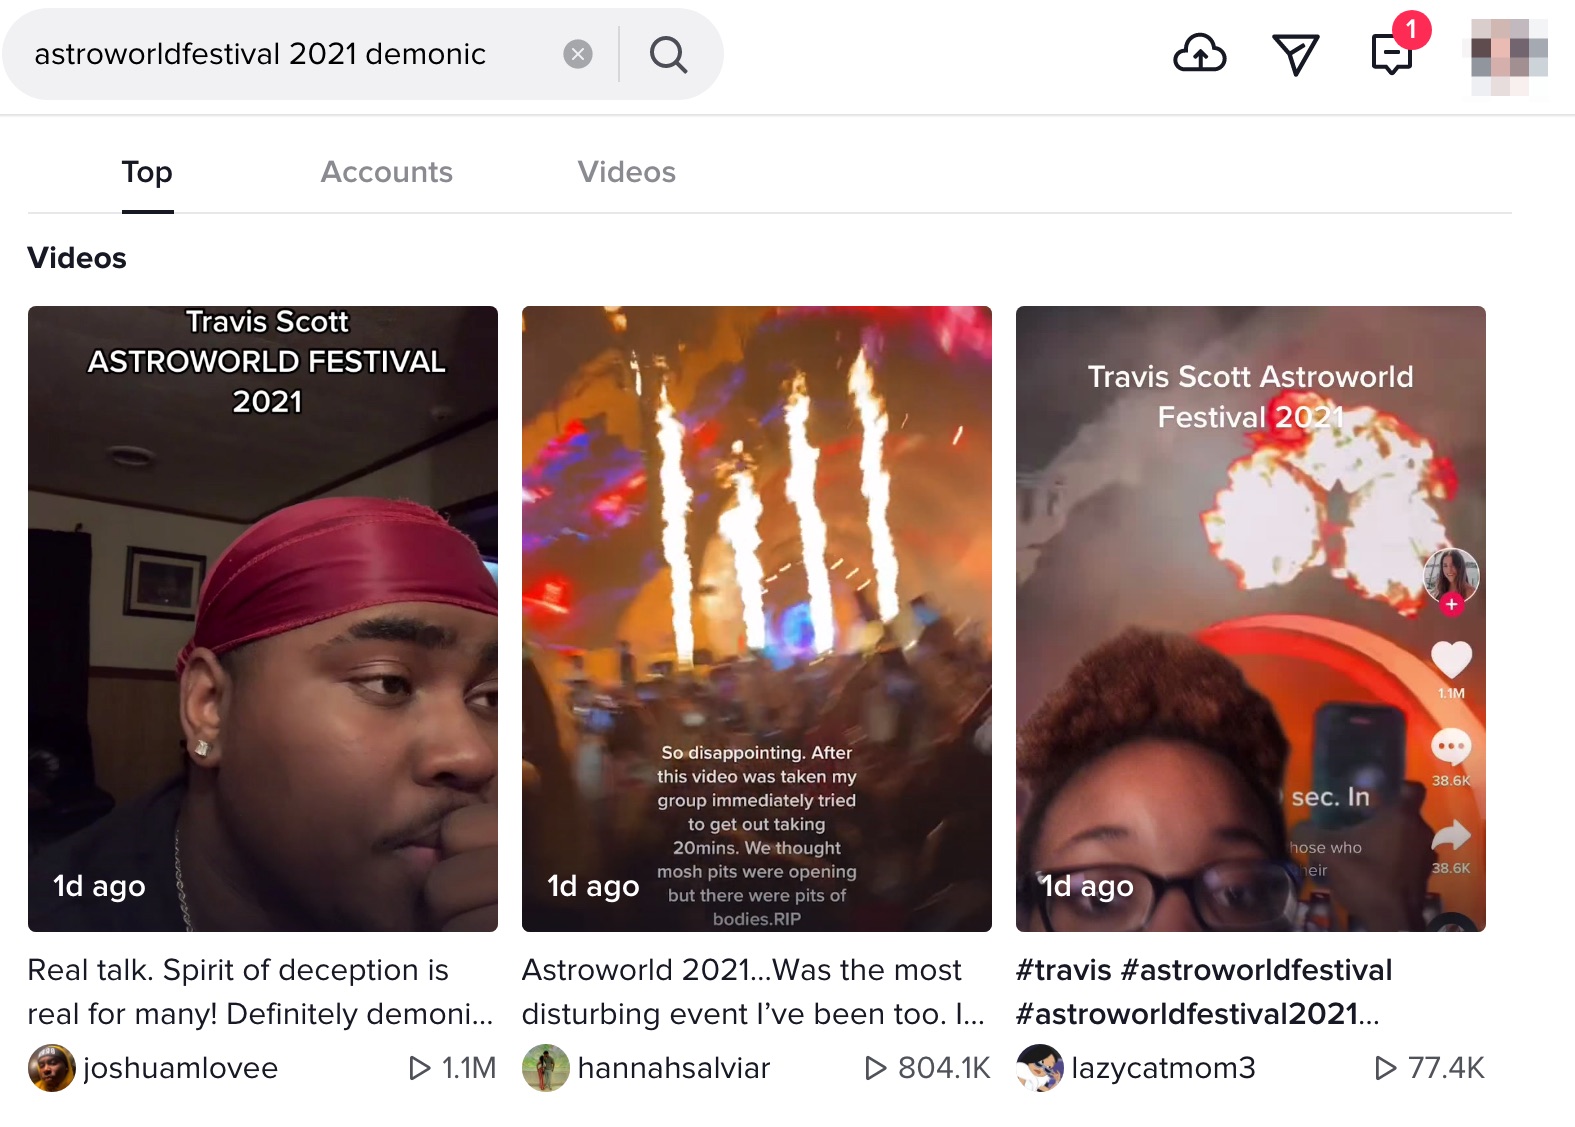Select the Top tab

pos(147,172)
